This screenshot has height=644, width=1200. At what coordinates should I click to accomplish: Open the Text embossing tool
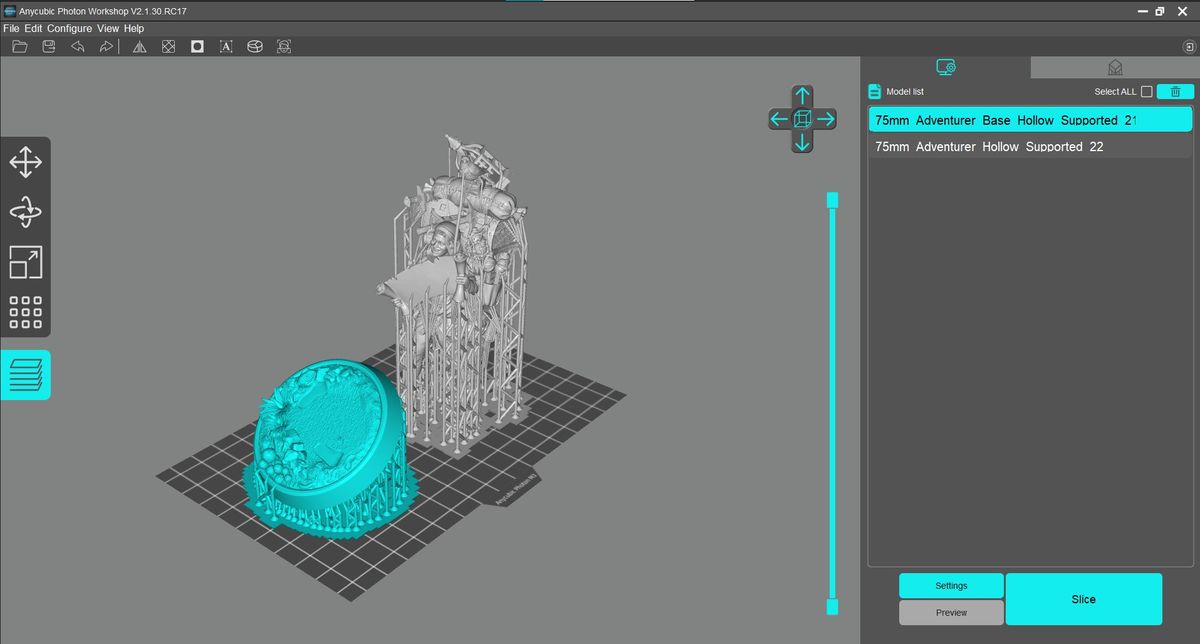tap(226, 46)
